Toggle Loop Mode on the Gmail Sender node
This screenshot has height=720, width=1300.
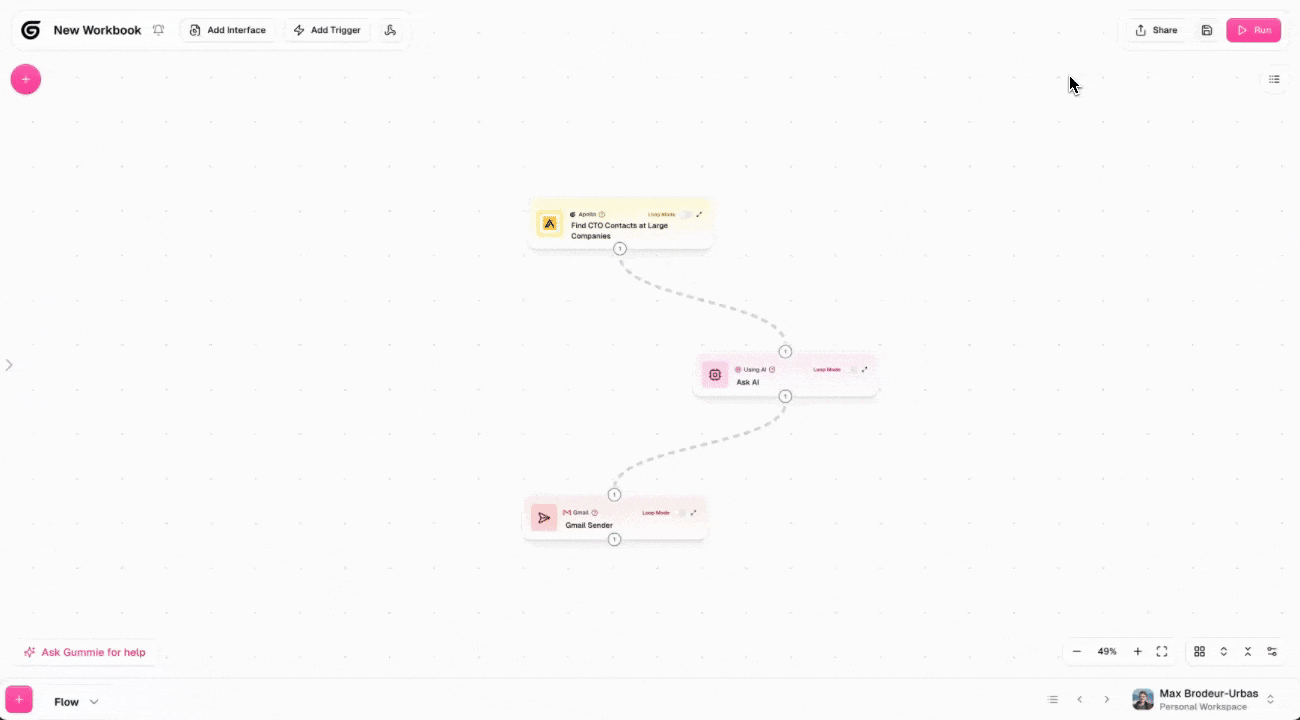[x=684, y=512]
